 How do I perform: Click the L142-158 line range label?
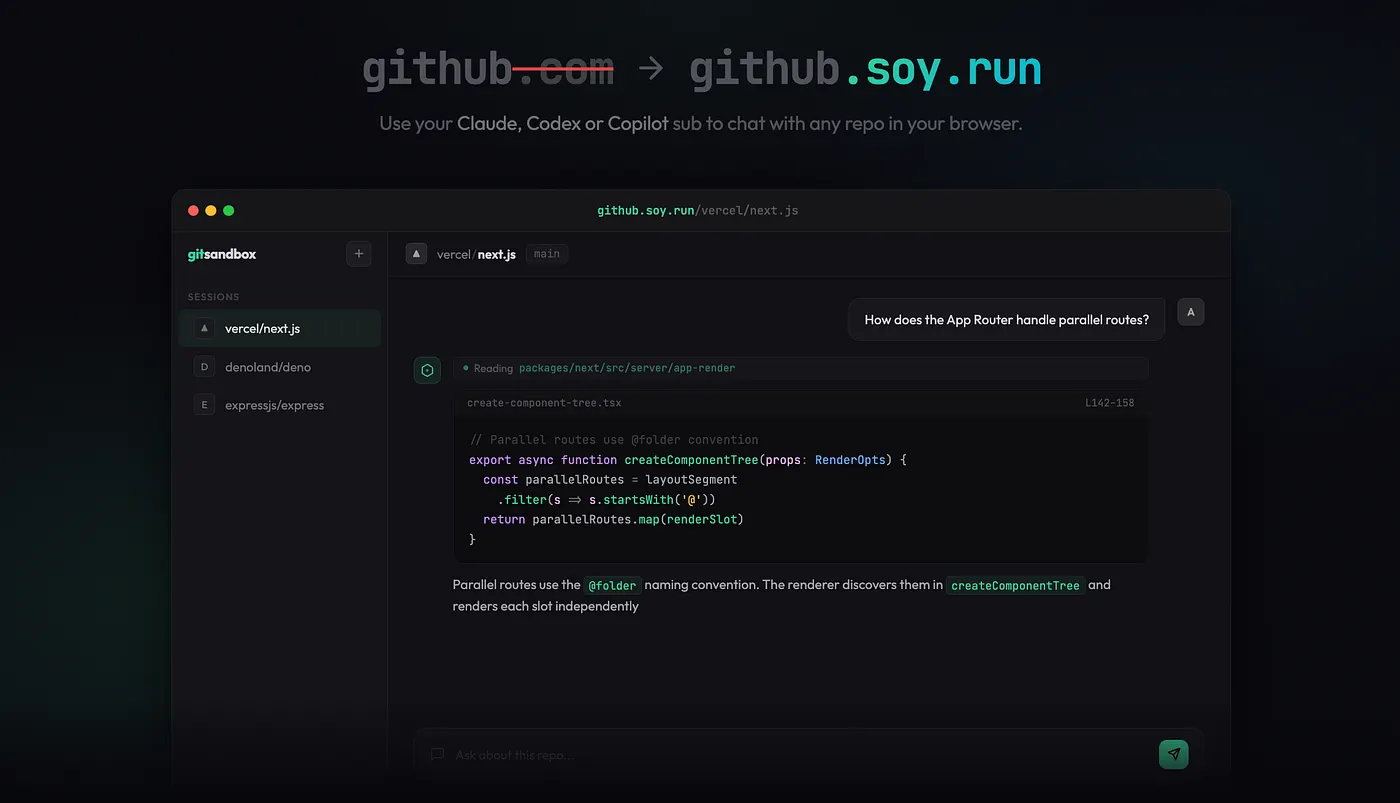1109,403
